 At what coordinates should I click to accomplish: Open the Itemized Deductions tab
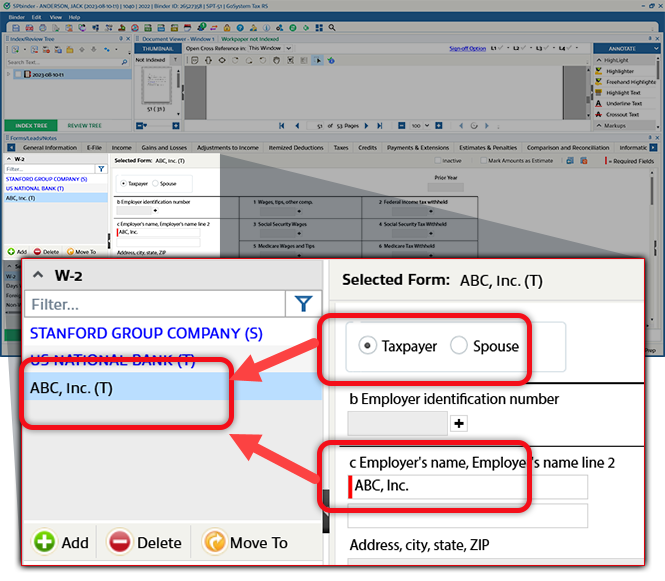coord(296,148)
